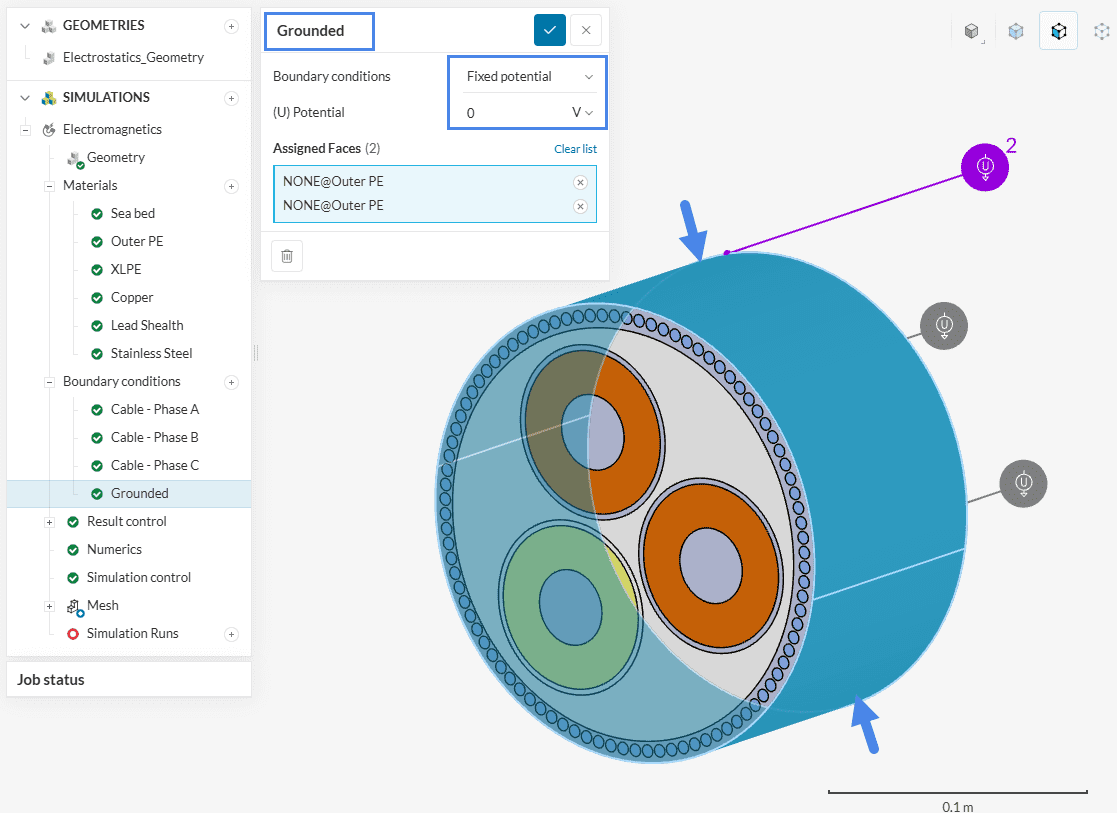Select the Cable - Phase A boundary condition

pyautogui.click(x=154, y=409)
